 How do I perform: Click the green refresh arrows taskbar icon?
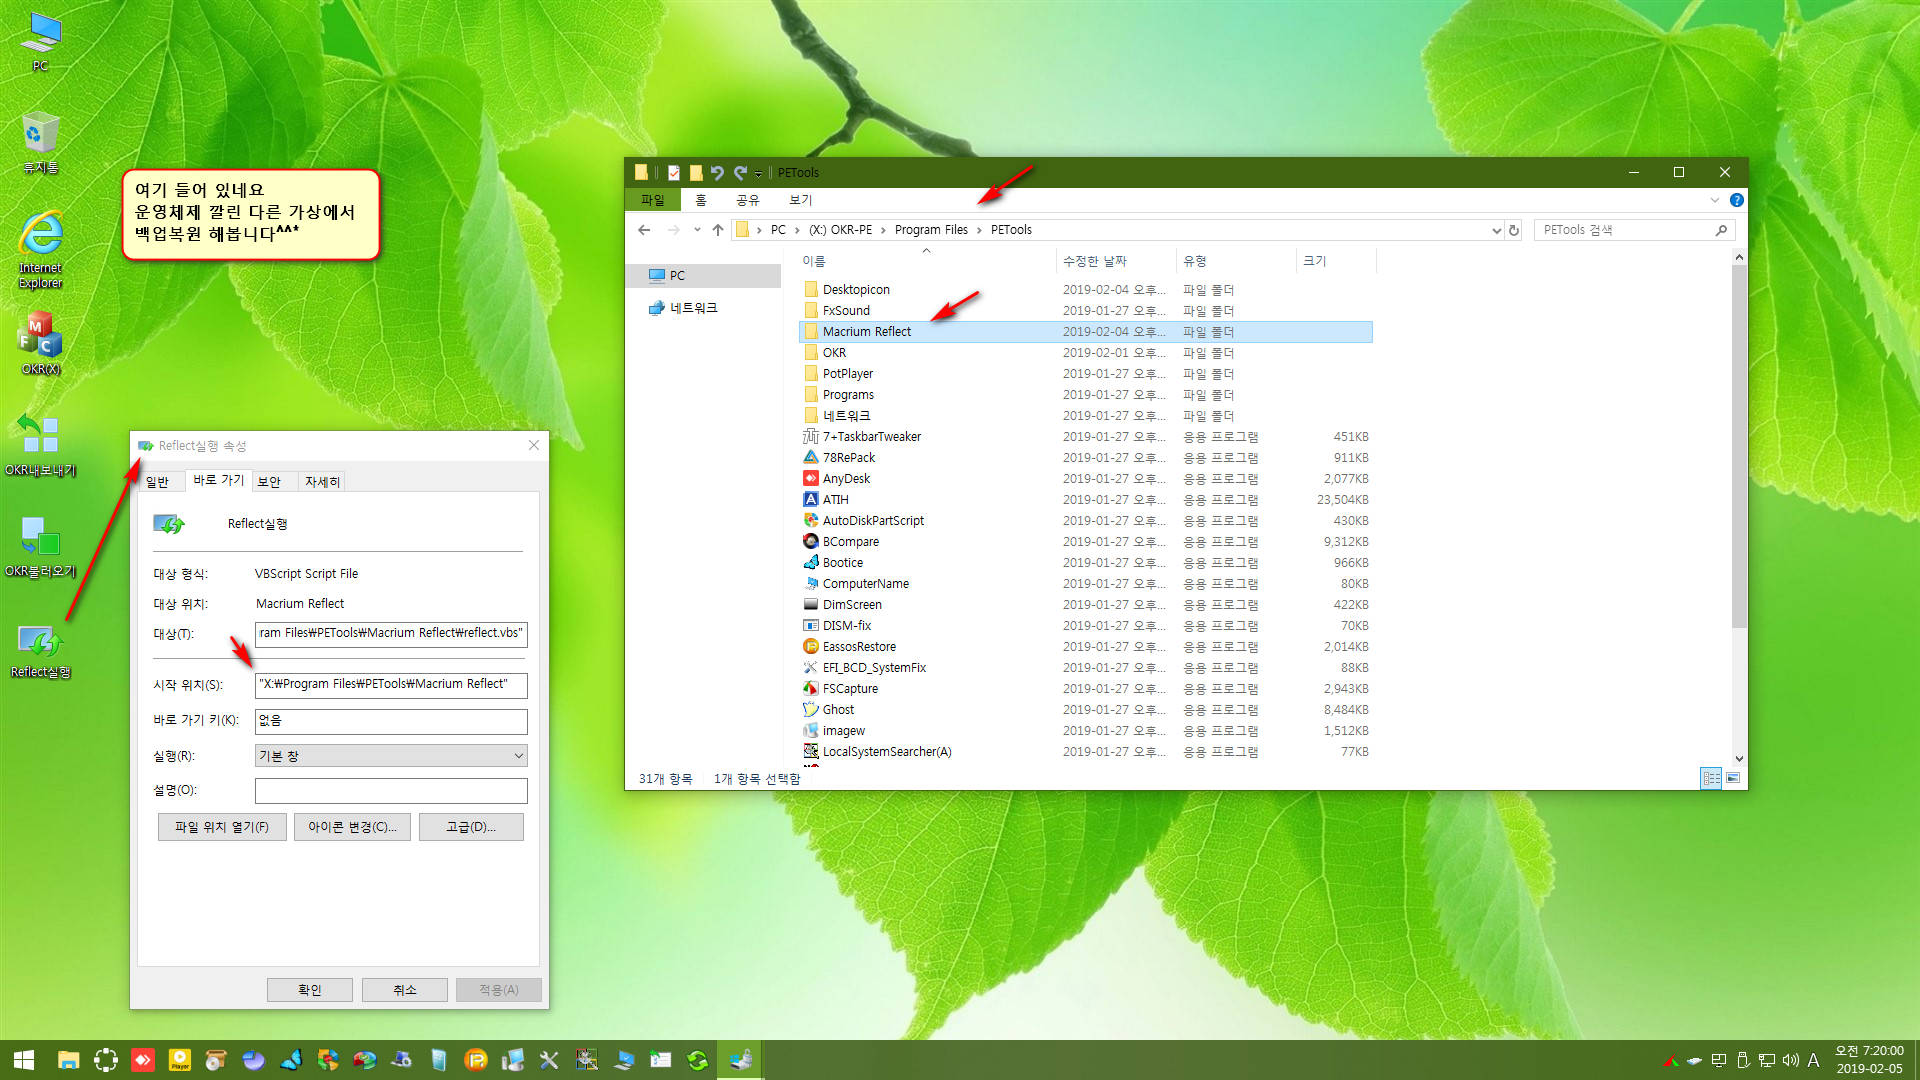(697, 1060)
